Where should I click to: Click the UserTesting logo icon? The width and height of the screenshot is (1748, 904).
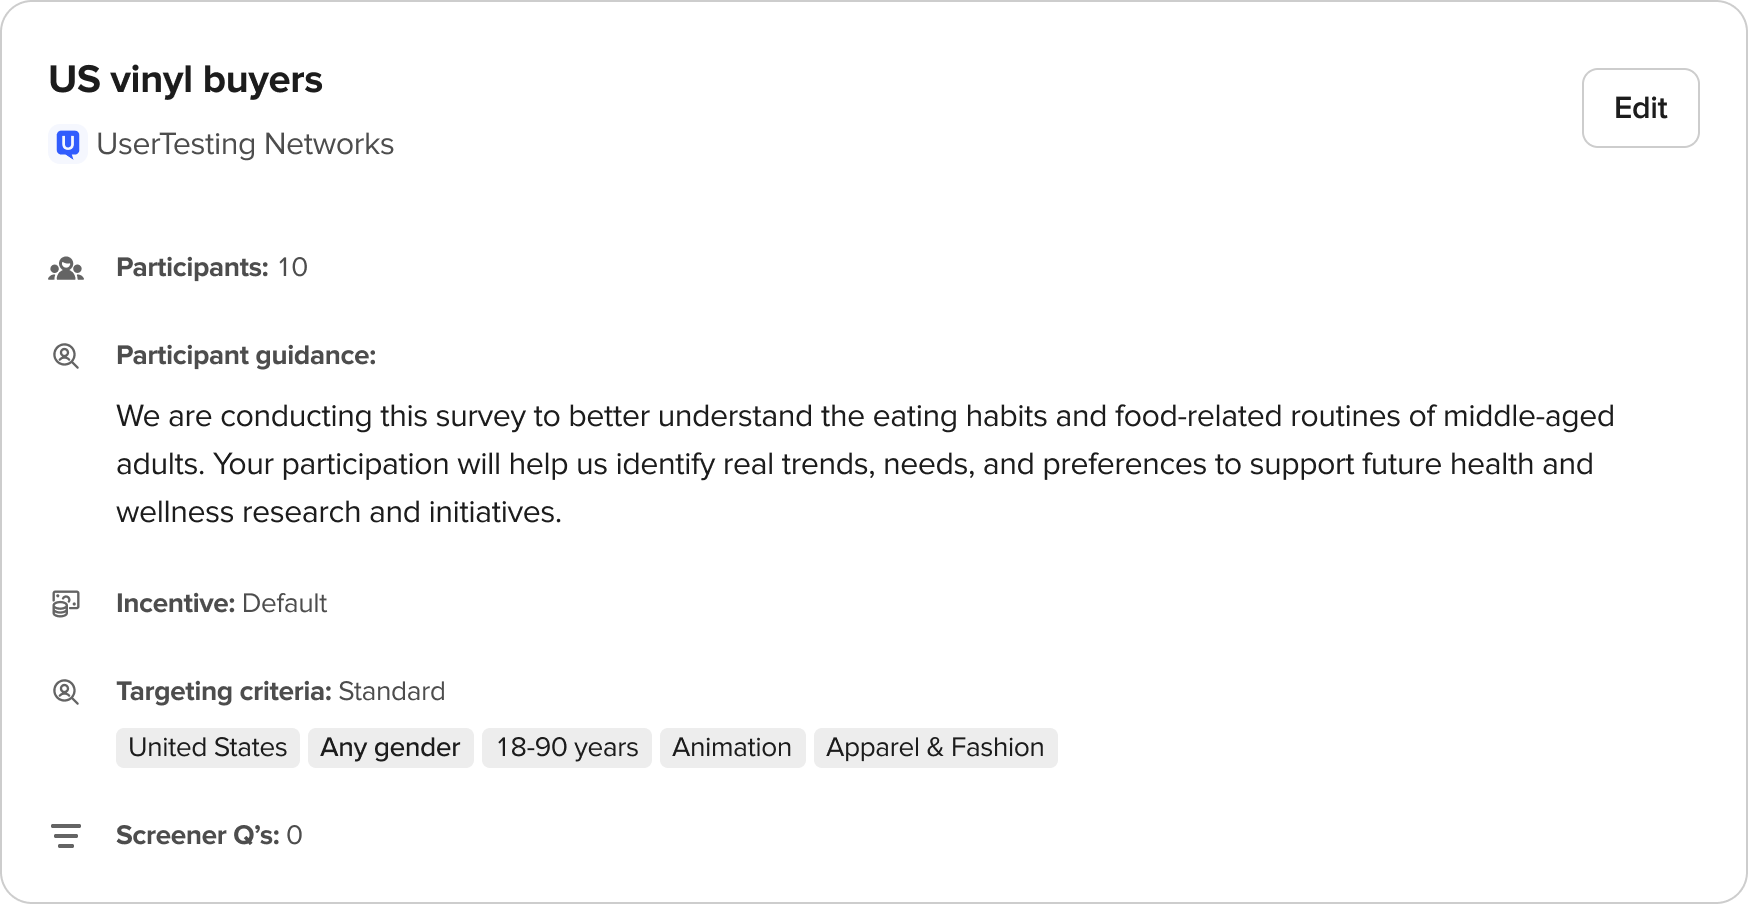point(67,145)
